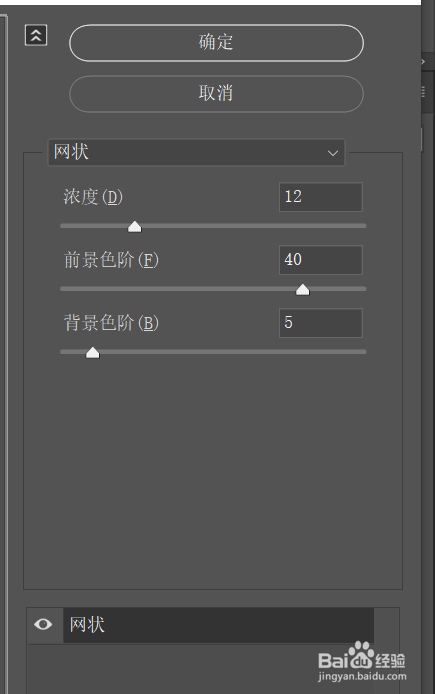Screen dimensions: 435x694
Task: Click the 浓度(D) label
Action: [93, 197]
